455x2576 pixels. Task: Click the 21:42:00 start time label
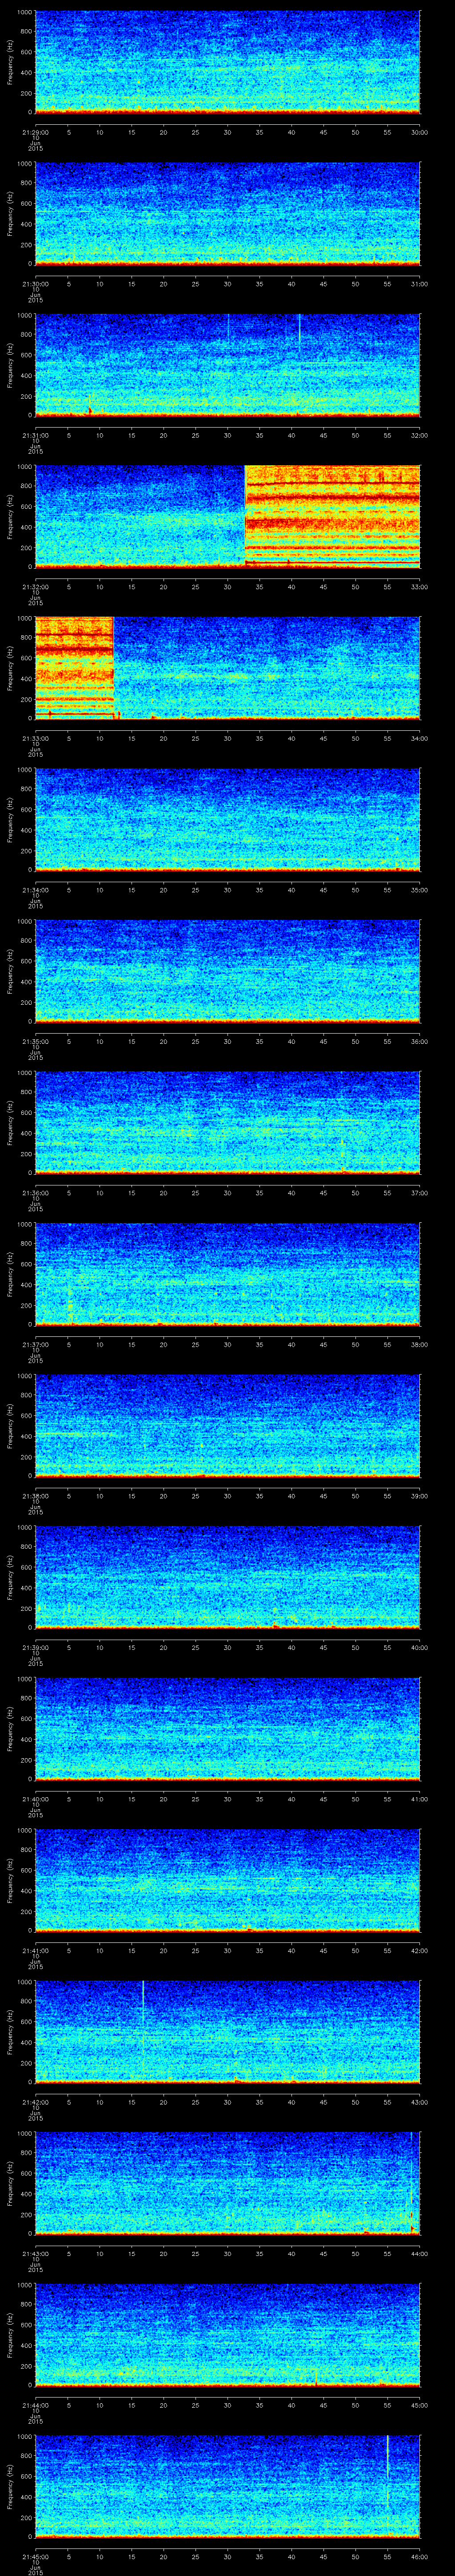[35, 2102]
